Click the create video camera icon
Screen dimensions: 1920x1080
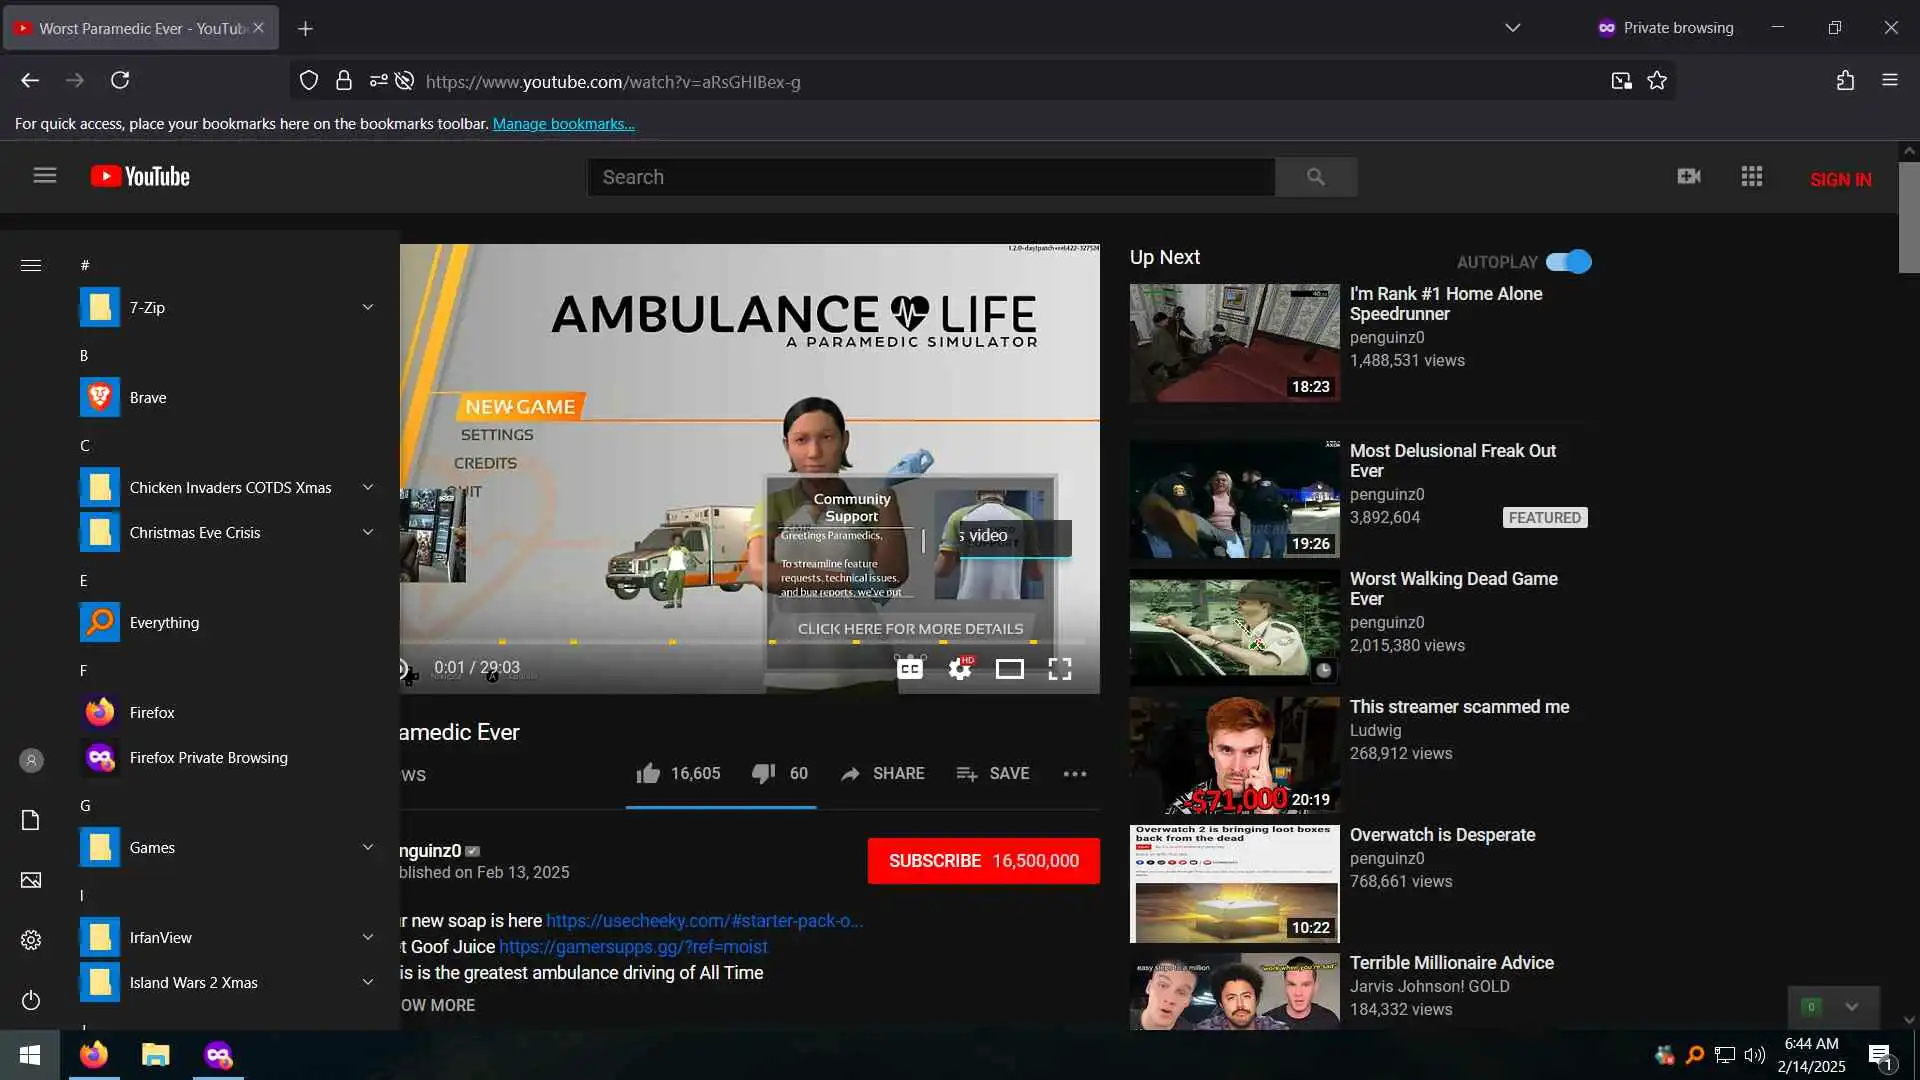point(1688,177)
